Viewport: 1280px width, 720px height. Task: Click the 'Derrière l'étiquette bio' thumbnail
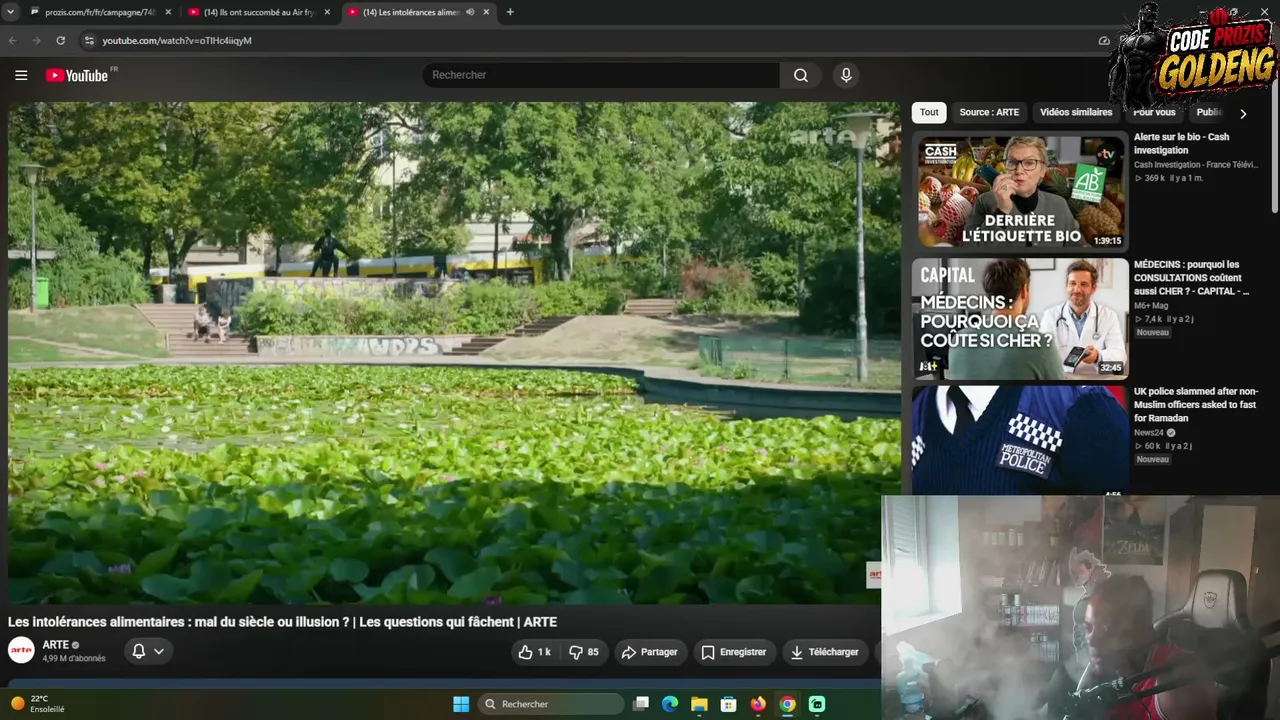tap(1020, 190)
